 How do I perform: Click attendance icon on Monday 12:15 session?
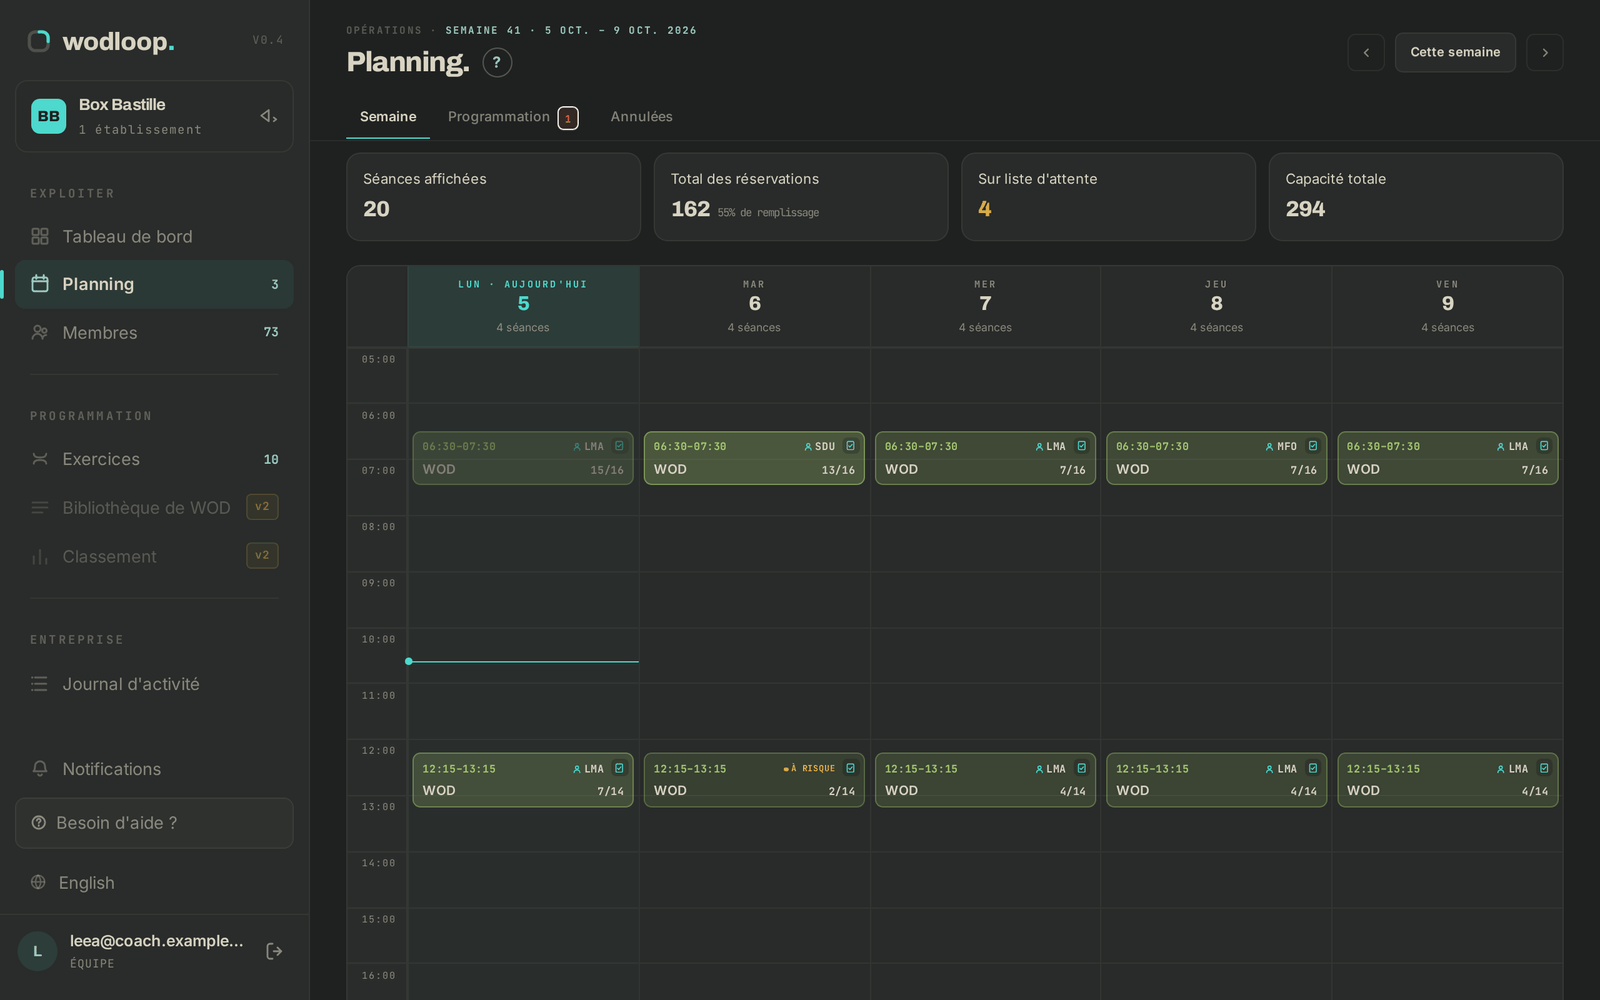click(x=619, y=768)
